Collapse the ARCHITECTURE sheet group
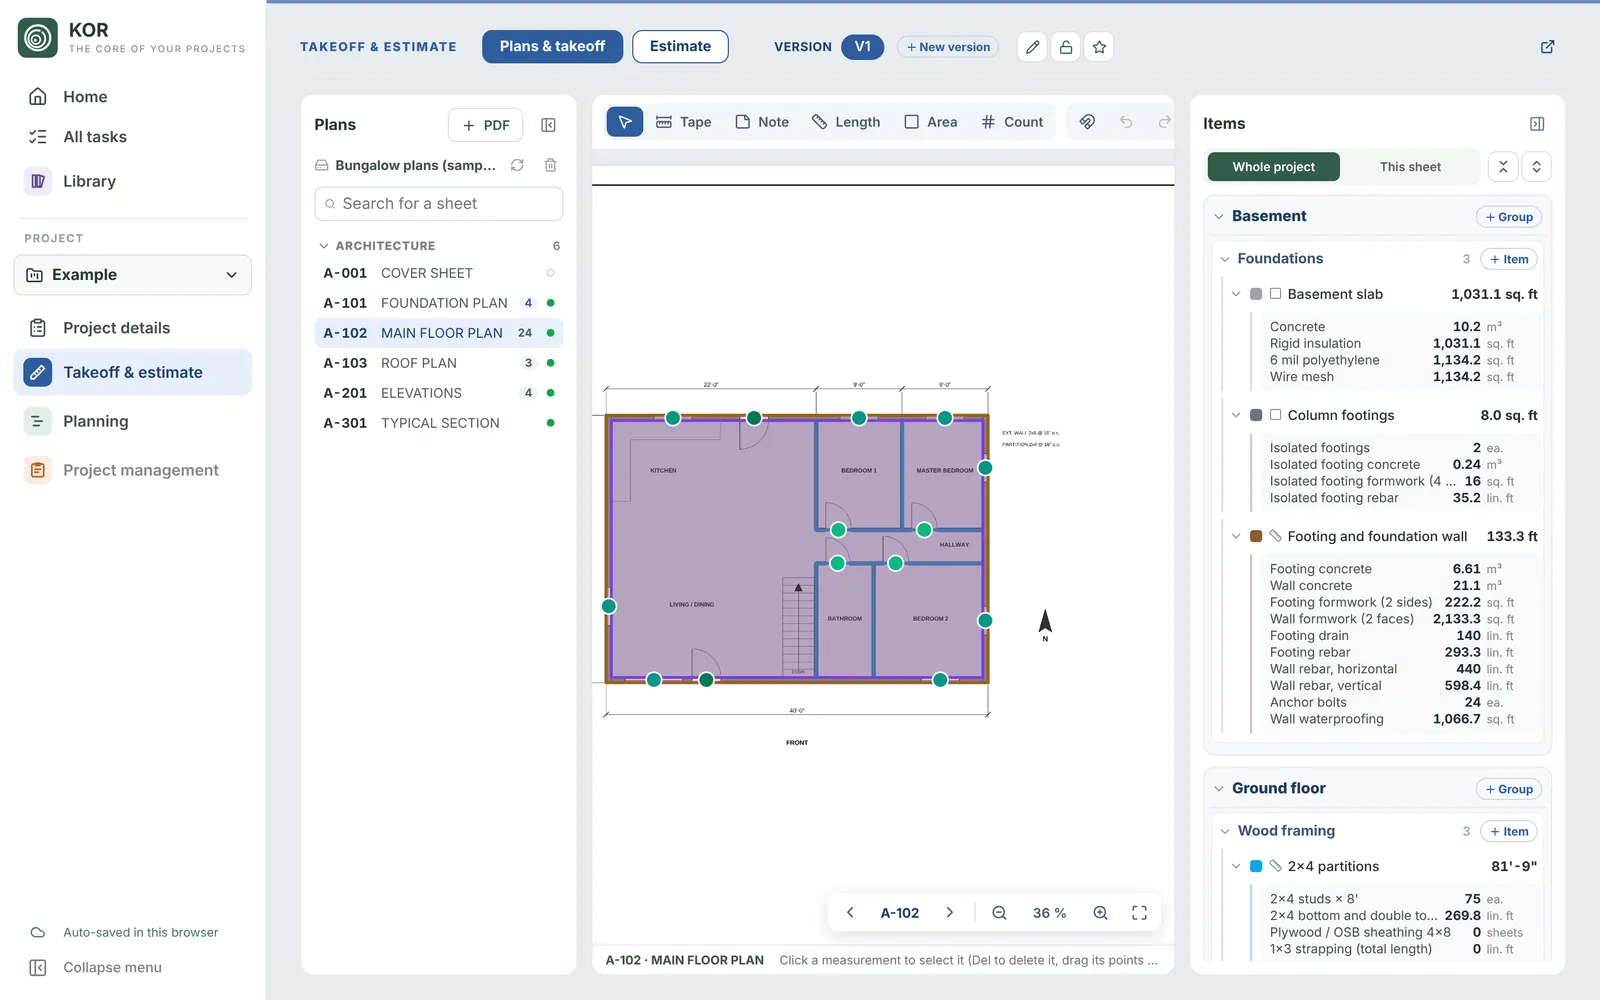The height and width of the screenshot is (1000, 1600). point(324,246)
